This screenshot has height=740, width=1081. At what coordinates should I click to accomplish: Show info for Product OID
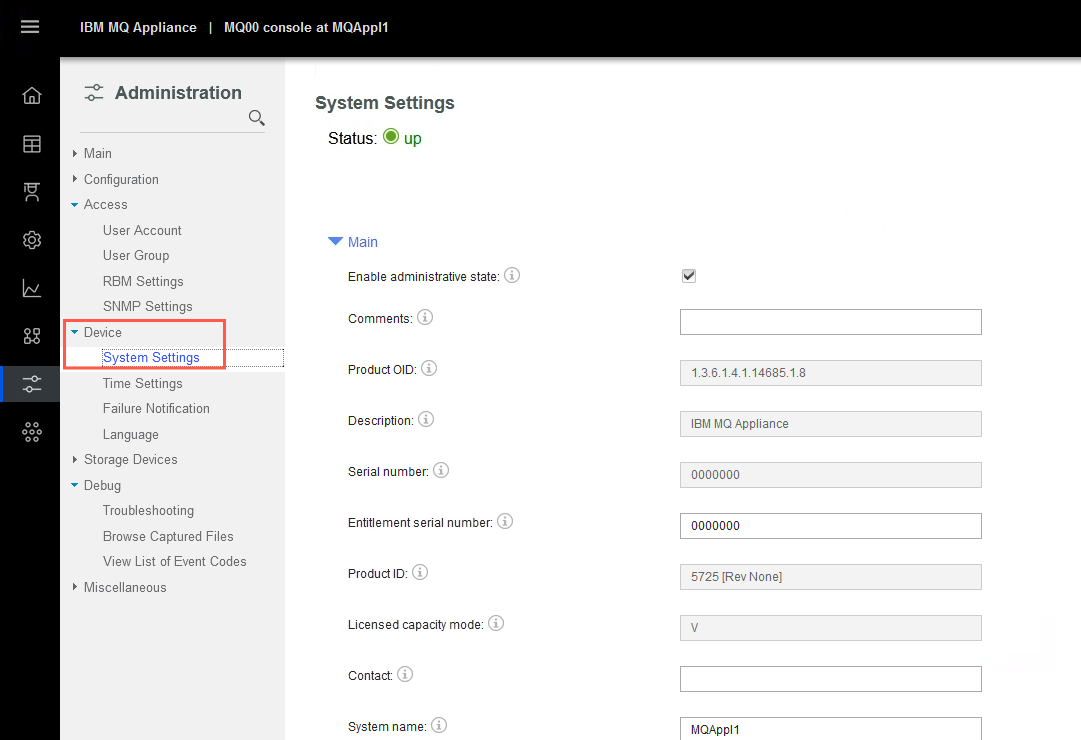point(429,368)
